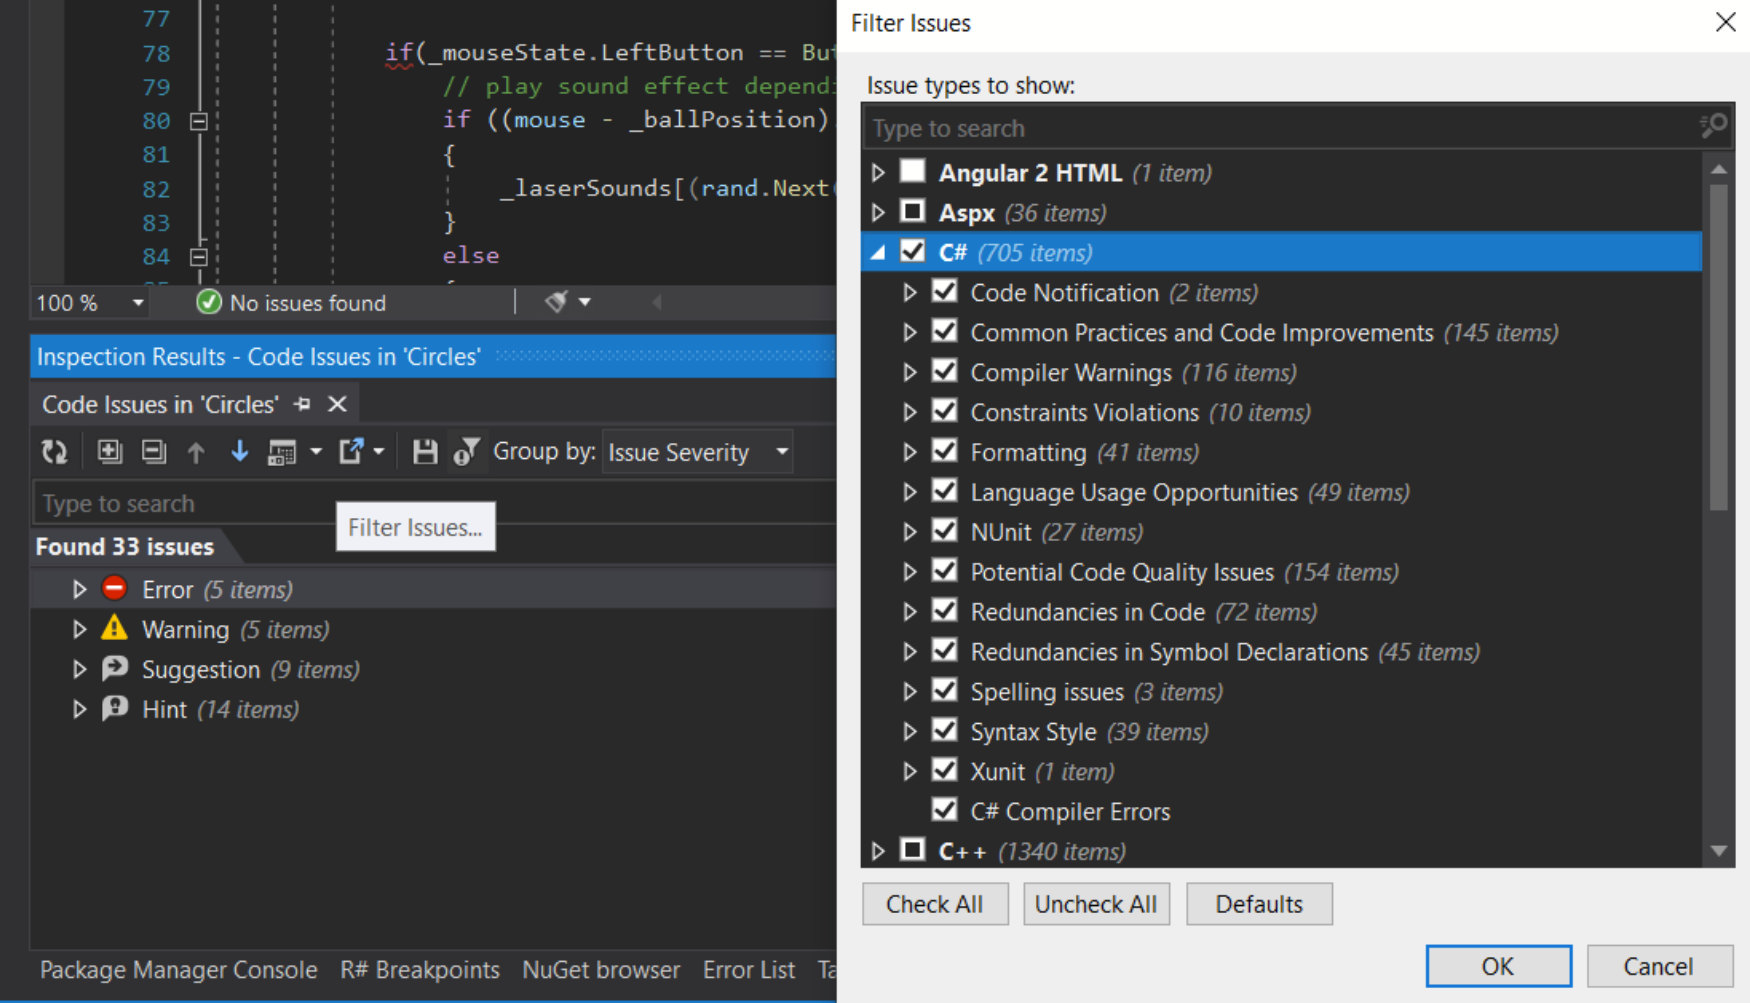Expand the Compiler Warnings category

click(x=909, y=373)
